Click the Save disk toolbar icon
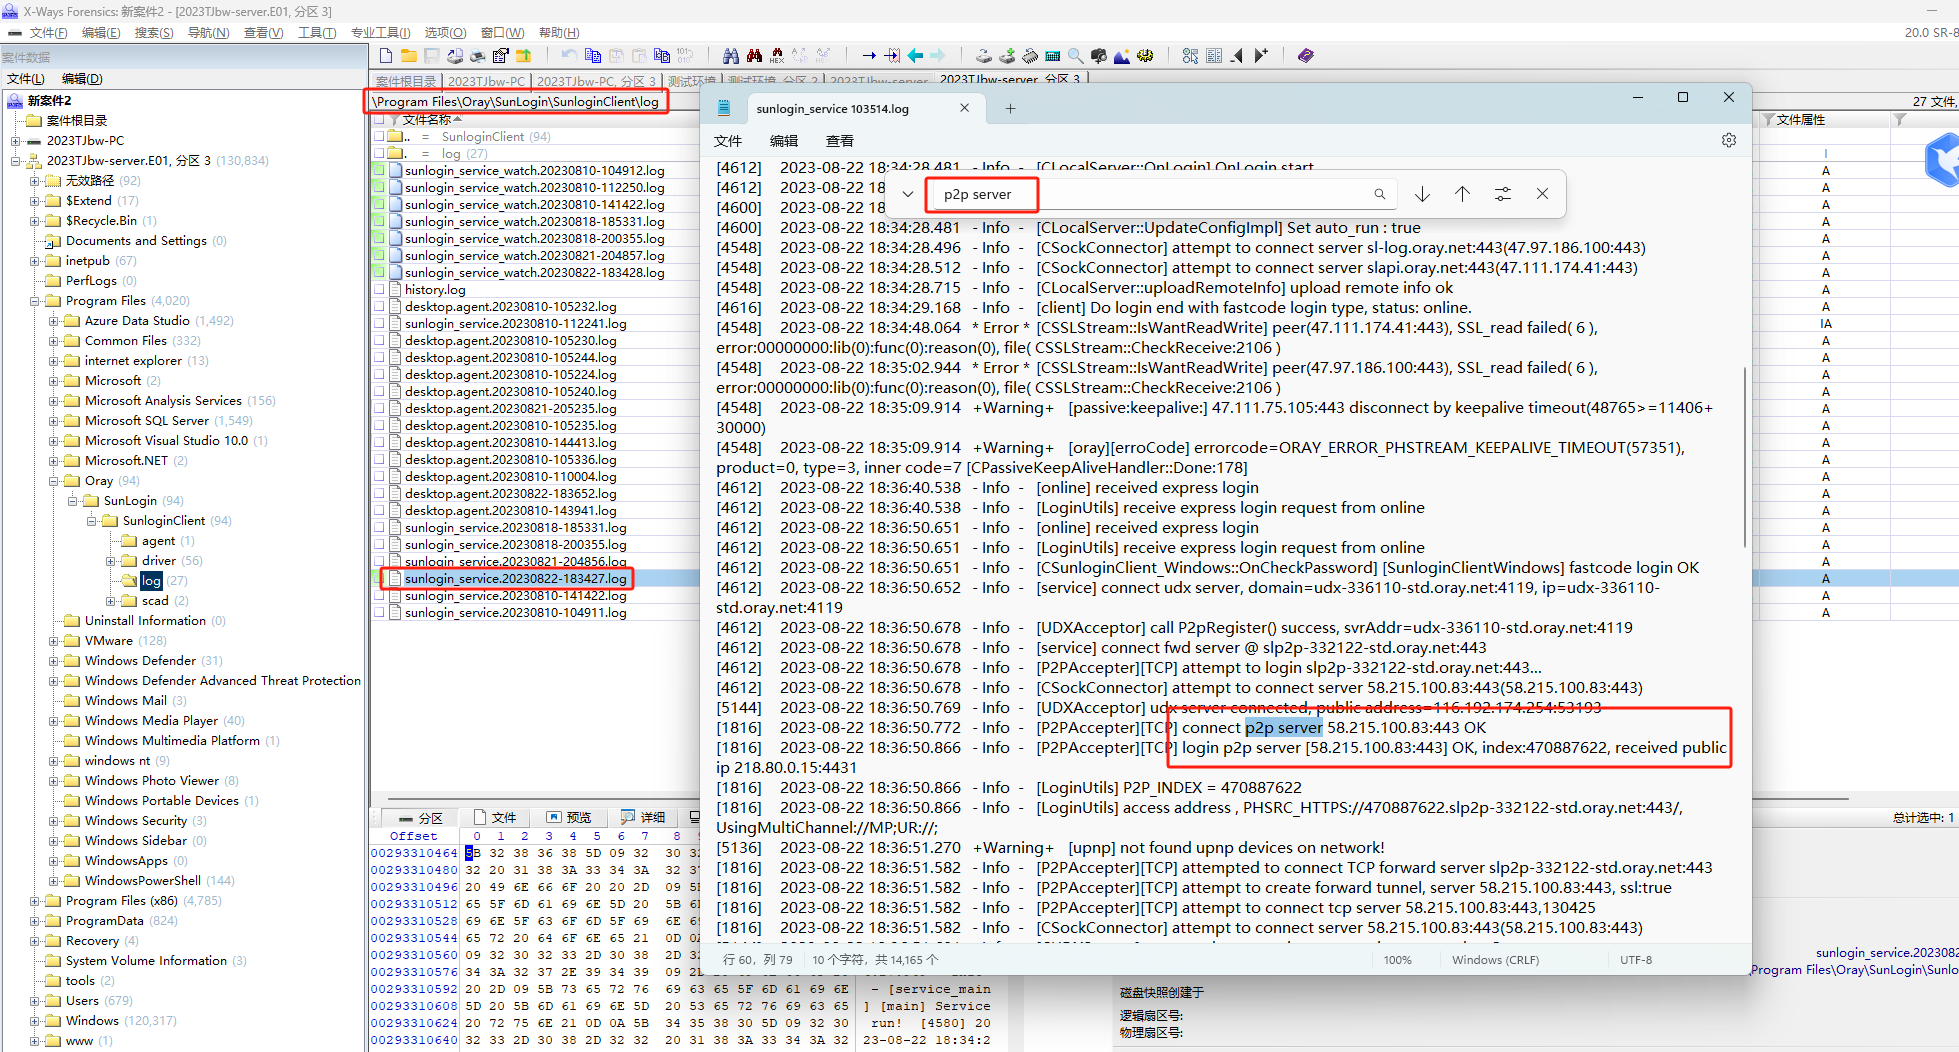Screen dimensions: 1959x1052 (432, 56)
